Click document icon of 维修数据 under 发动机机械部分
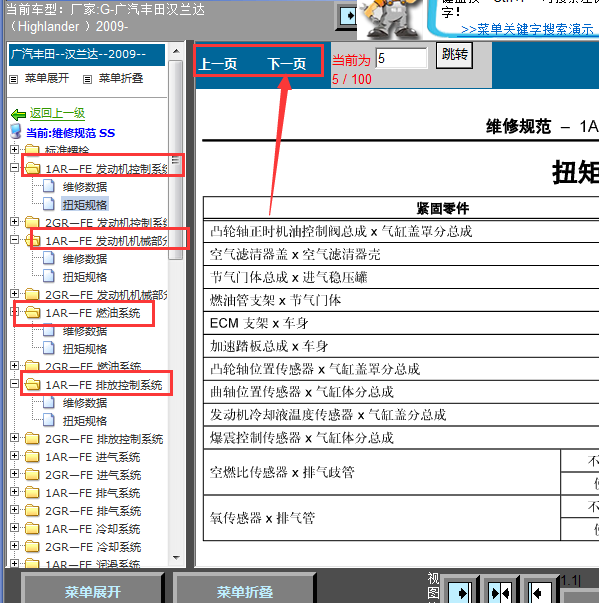599x603 pixels. click(49, 258)
